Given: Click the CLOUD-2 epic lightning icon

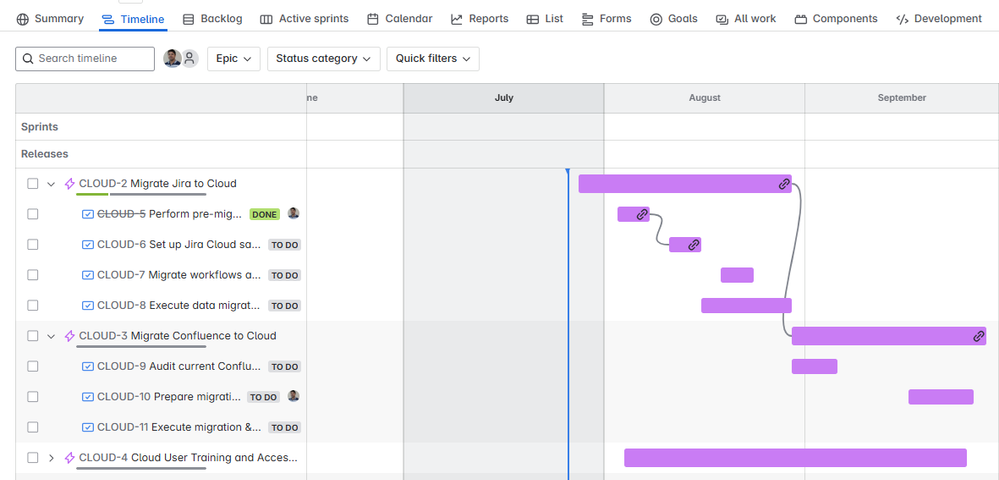Looking at the screenshot, I should [x=70, y=184].
